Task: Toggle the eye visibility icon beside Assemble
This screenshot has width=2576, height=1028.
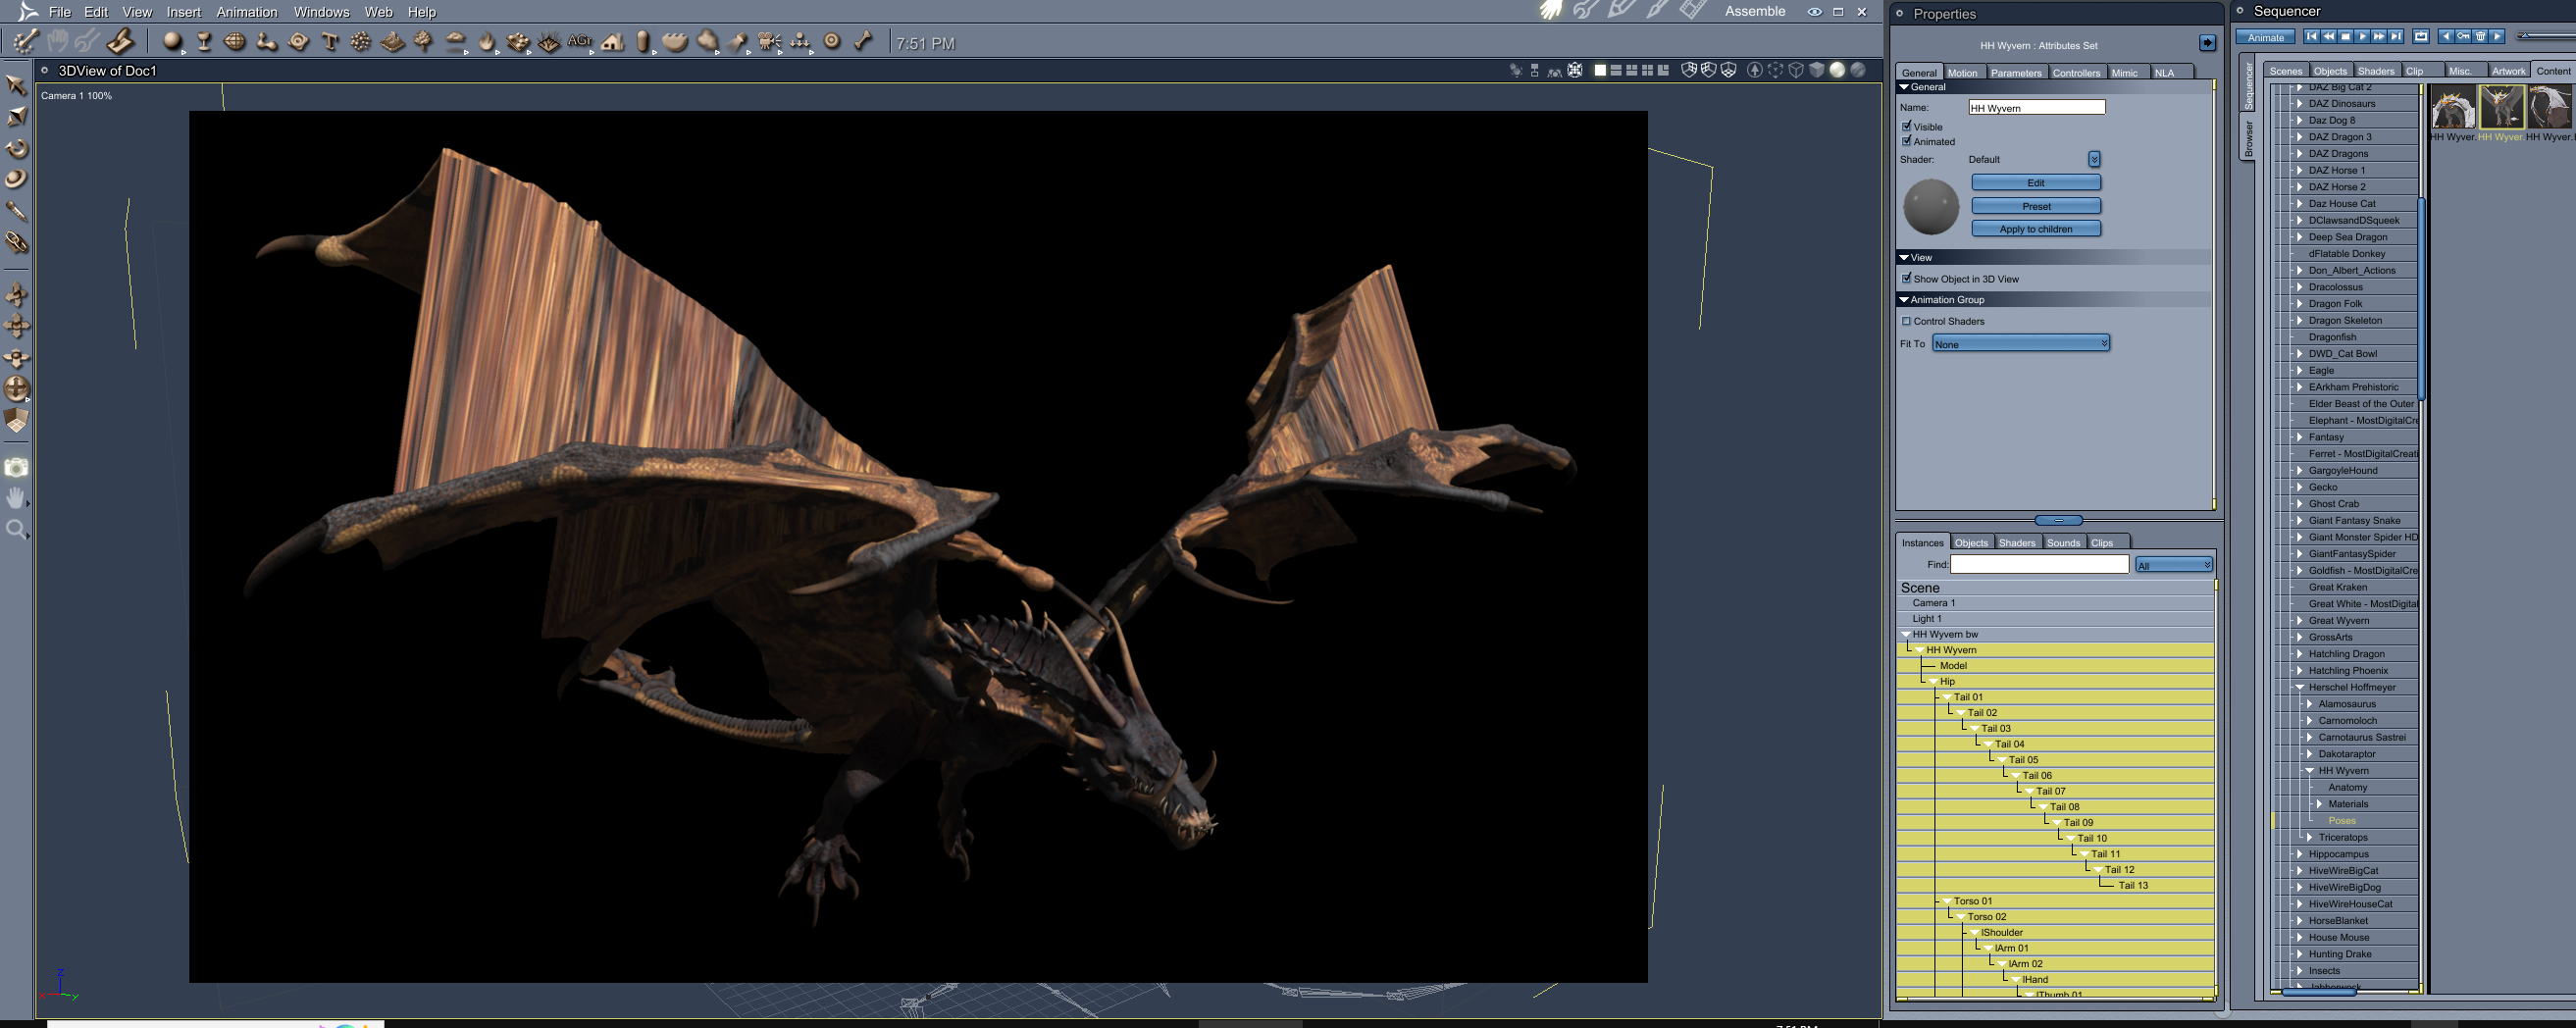Action: tap(1814, 12)
